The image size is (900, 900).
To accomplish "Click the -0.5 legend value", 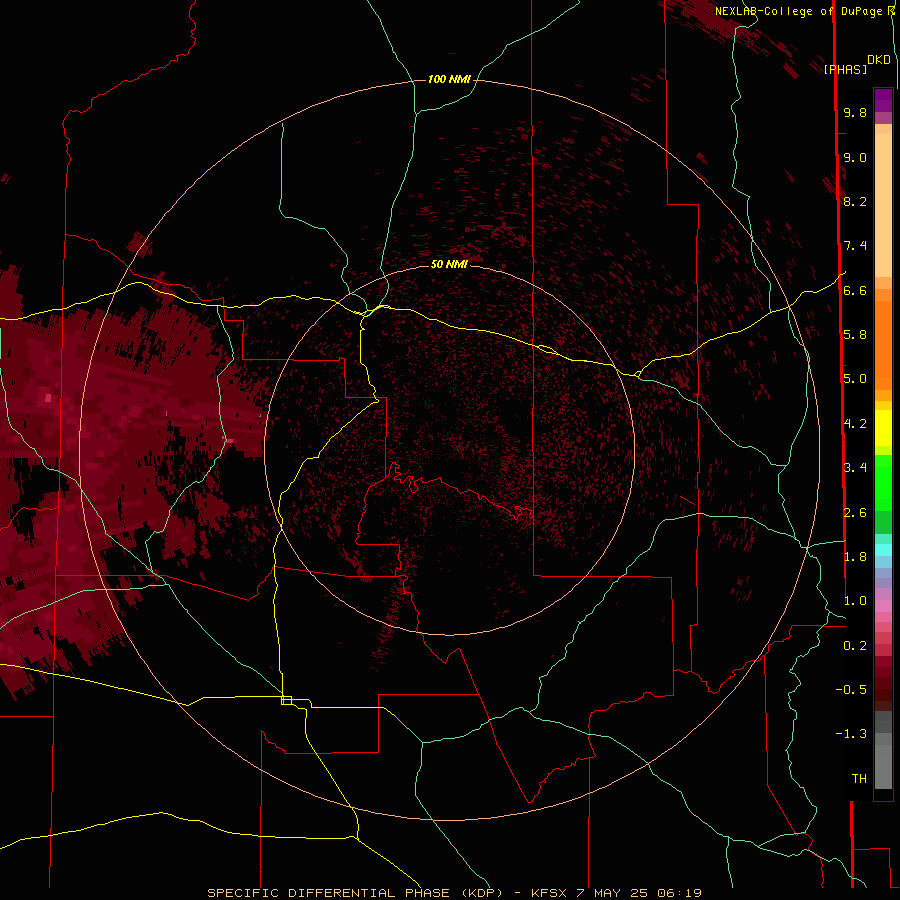I will pos(851,689).
